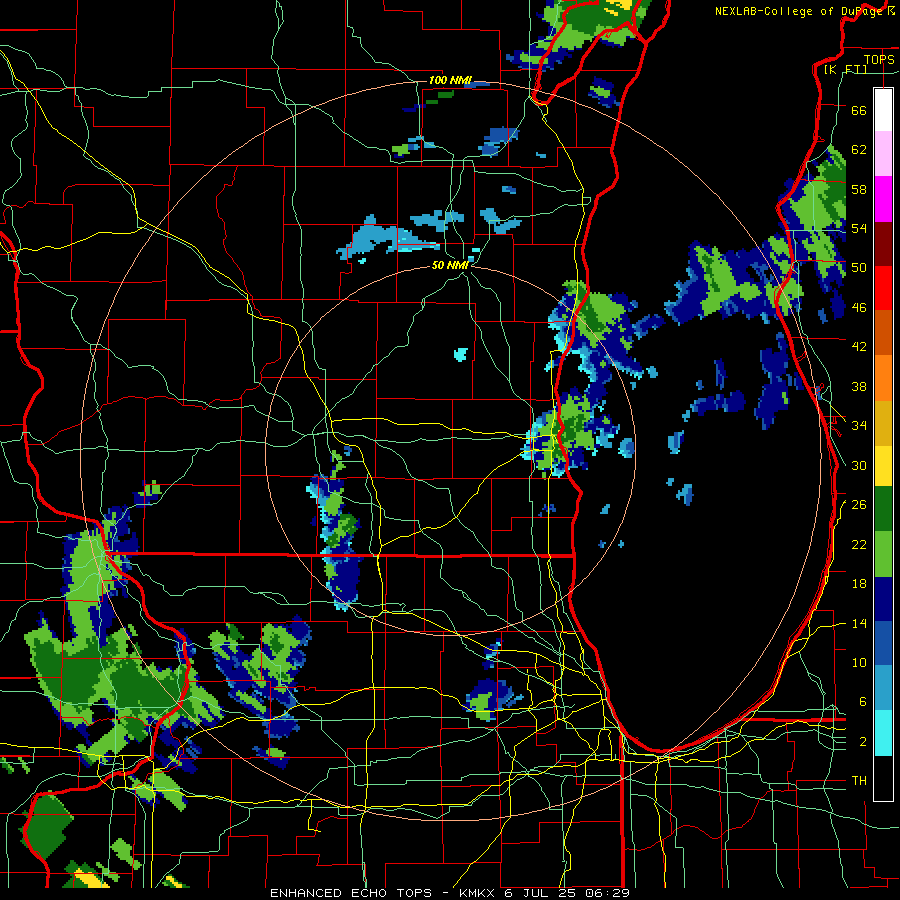Select the bright orange legend swatch

[883, 377]
